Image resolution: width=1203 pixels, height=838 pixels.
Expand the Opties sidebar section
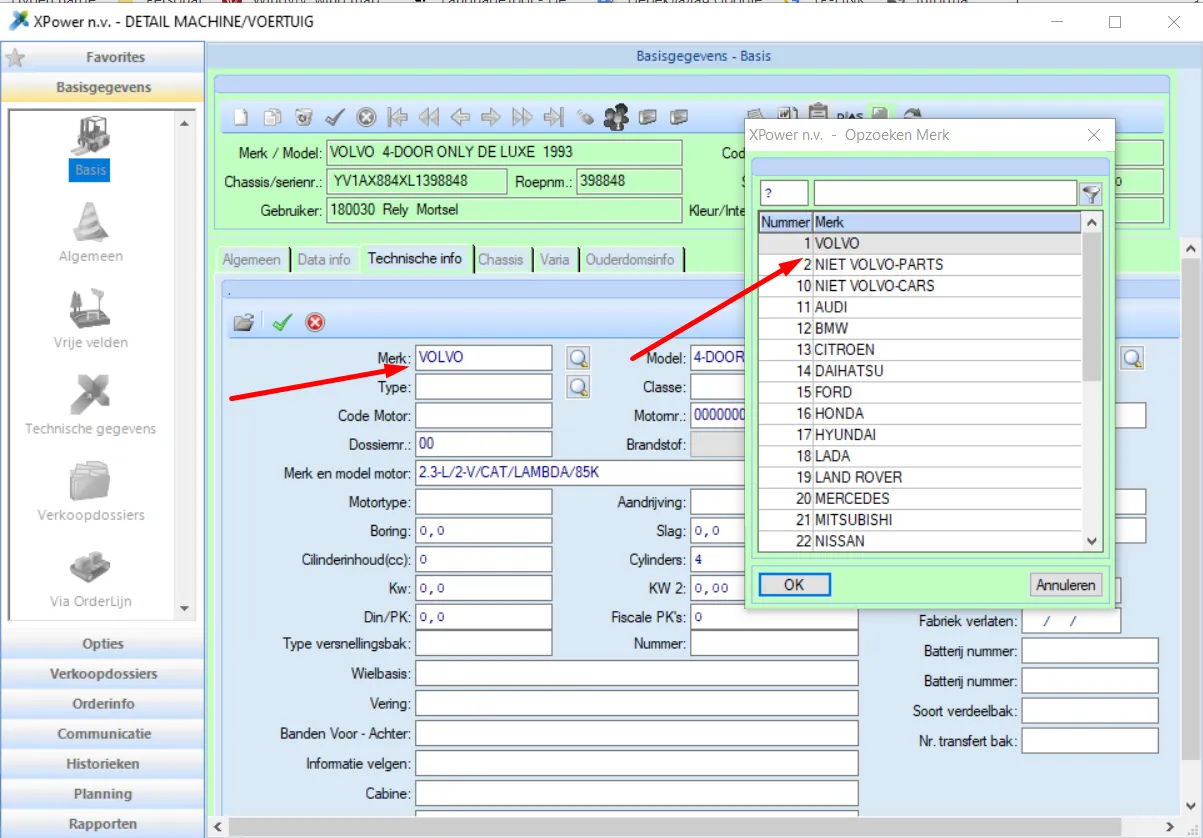tap(103, 643)
